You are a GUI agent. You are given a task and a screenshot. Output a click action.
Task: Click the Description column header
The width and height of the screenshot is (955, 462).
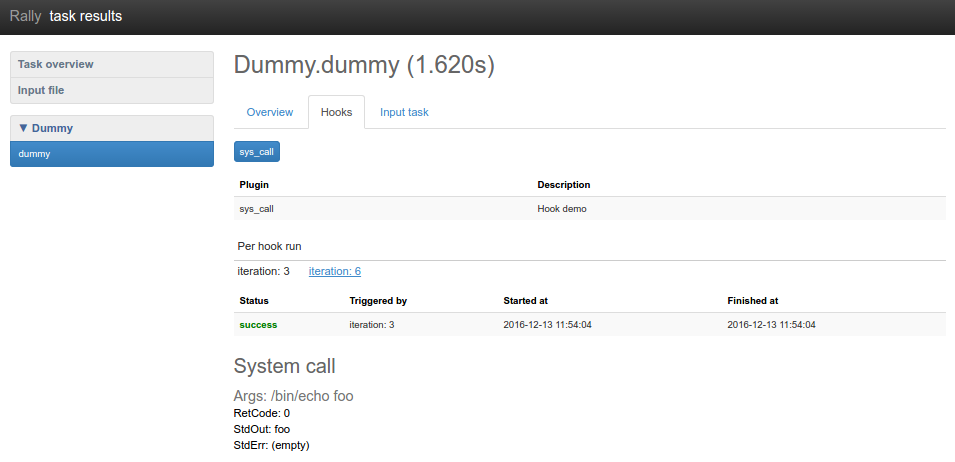point(563,184)
